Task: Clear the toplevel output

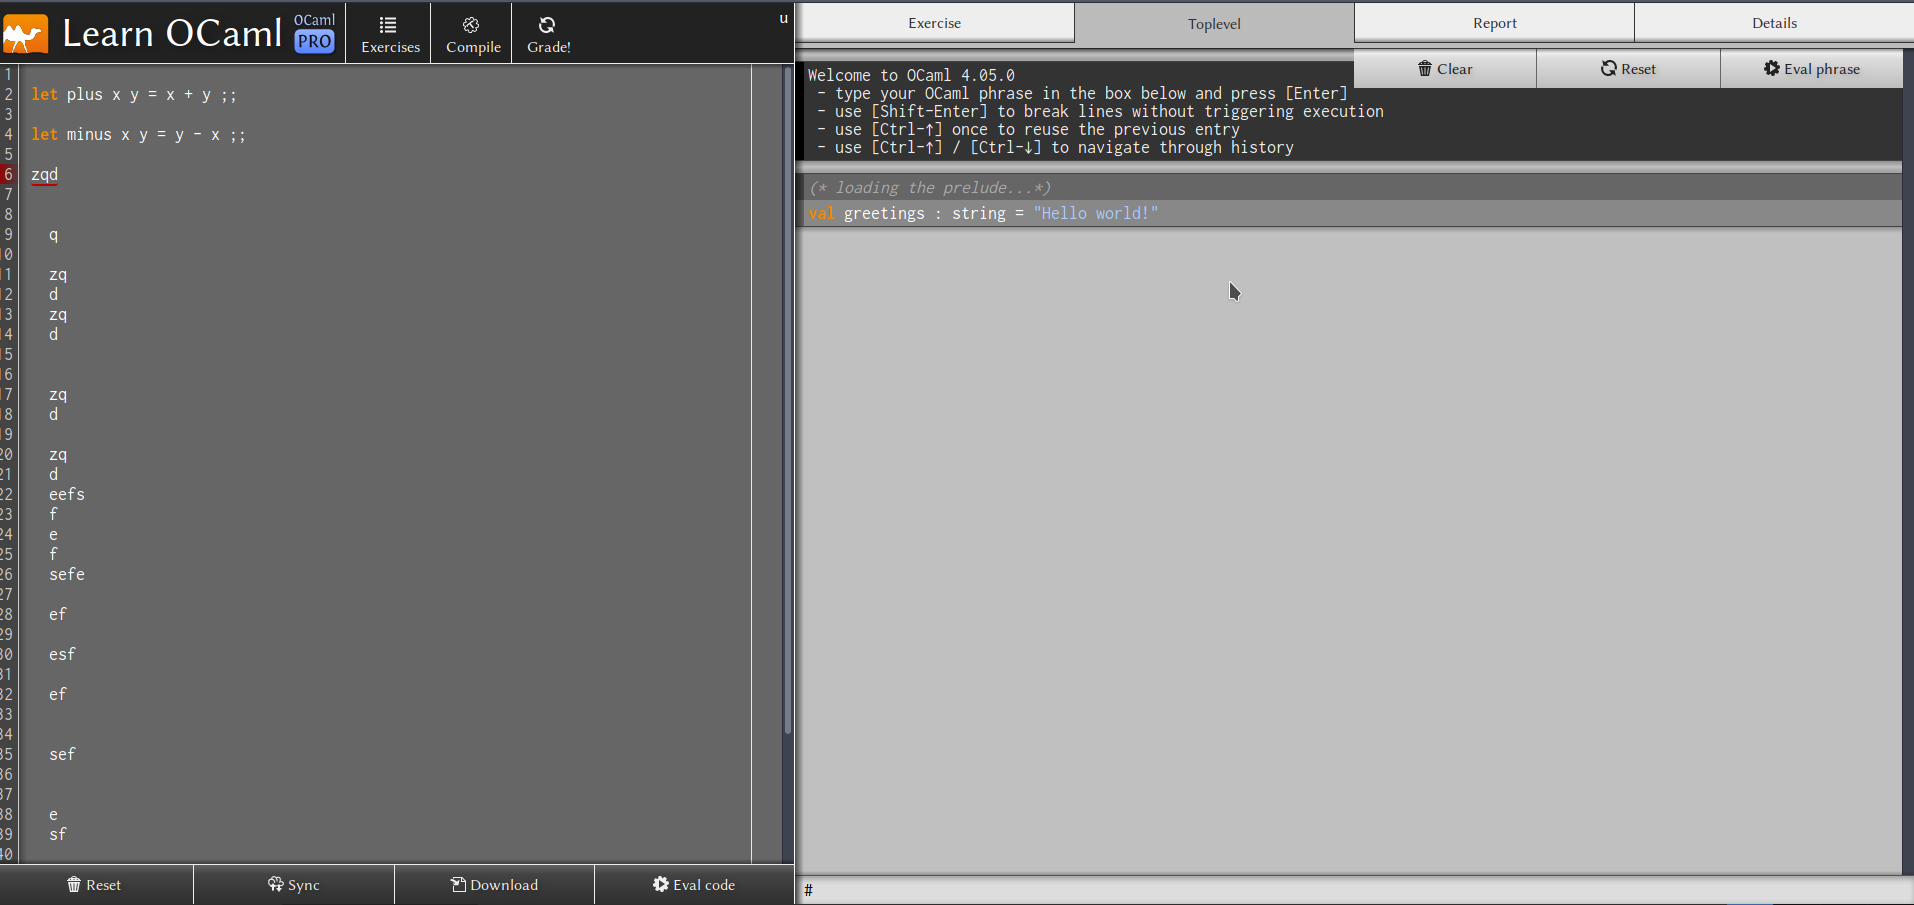Action: (x=1445, y=69)
